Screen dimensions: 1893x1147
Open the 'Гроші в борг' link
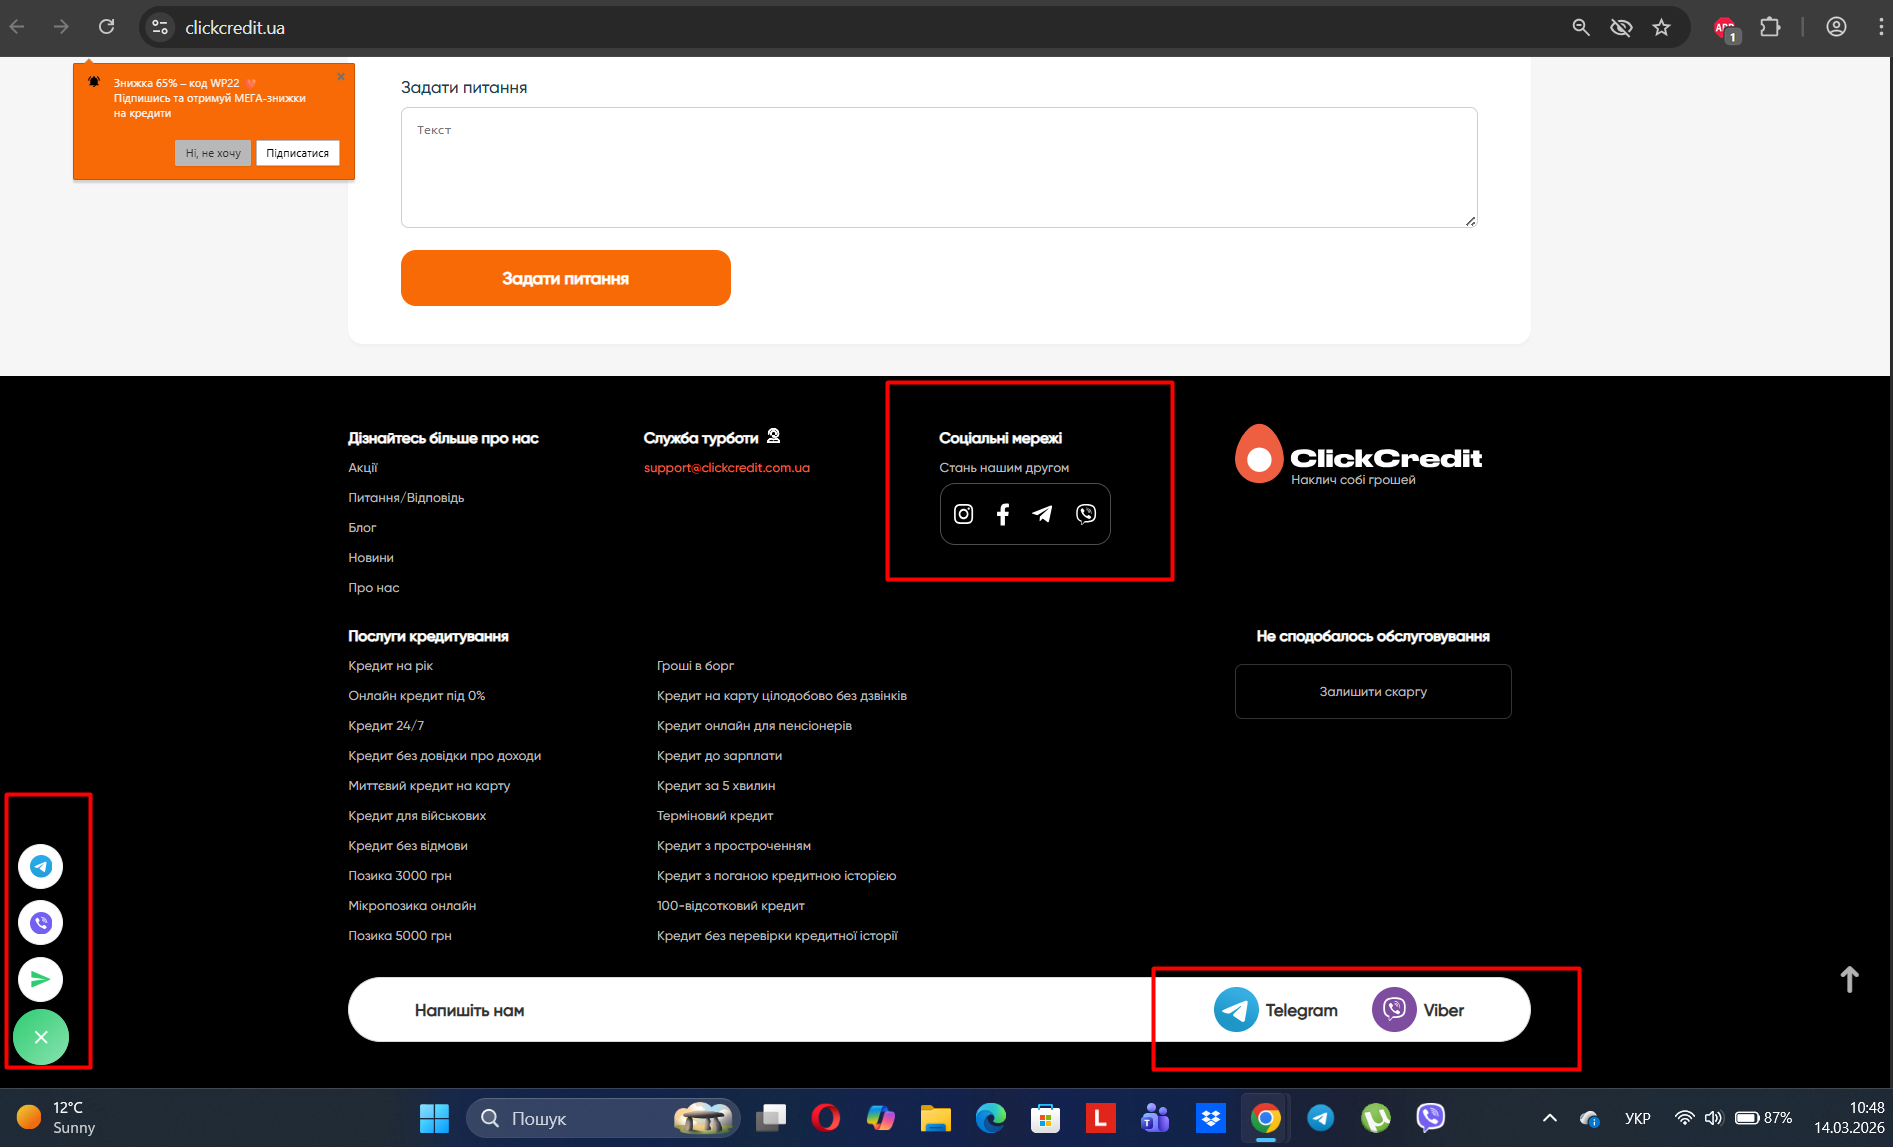point(696,666)
